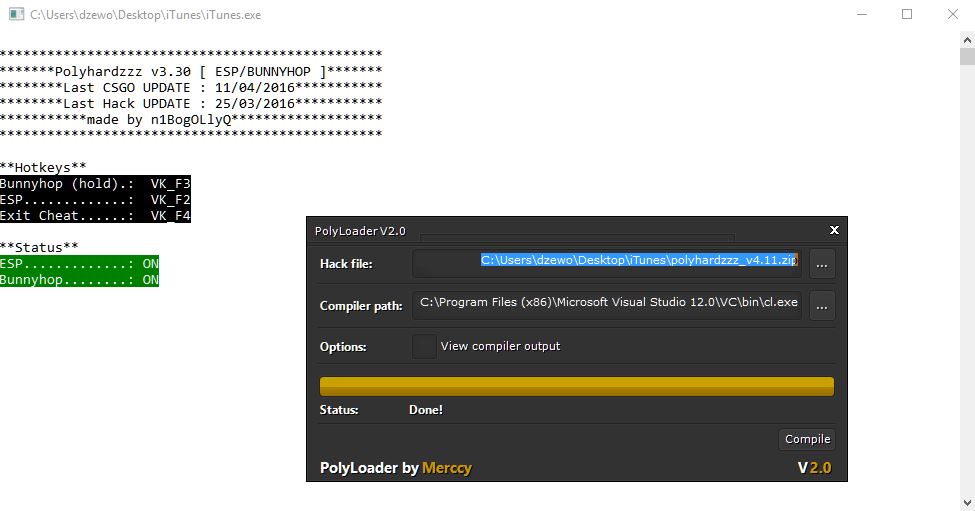Click the 'V2.0' version label

point(815,467)
